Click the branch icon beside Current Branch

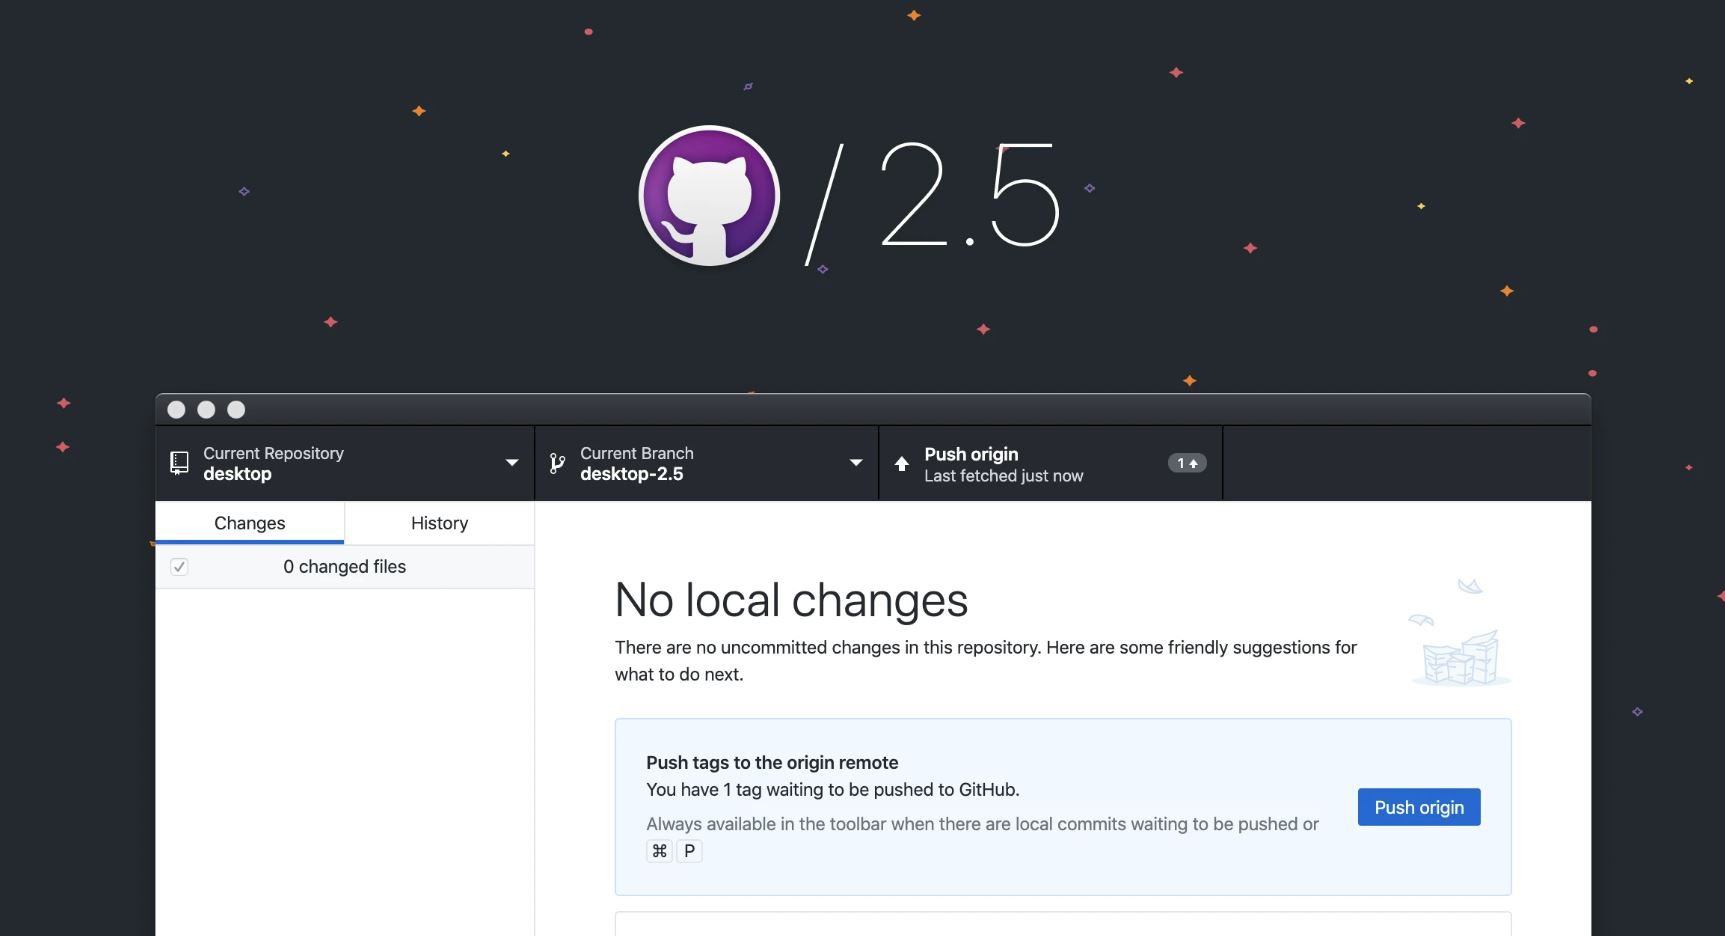[557, 463]
